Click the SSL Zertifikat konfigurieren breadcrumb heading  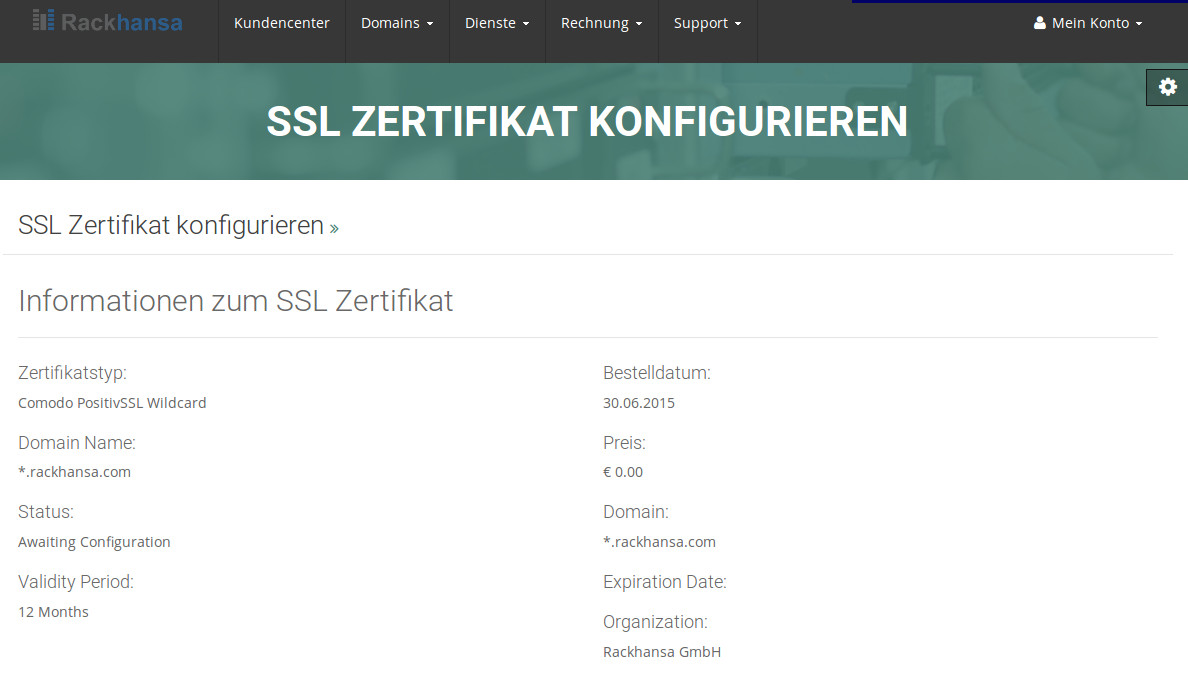171,225
